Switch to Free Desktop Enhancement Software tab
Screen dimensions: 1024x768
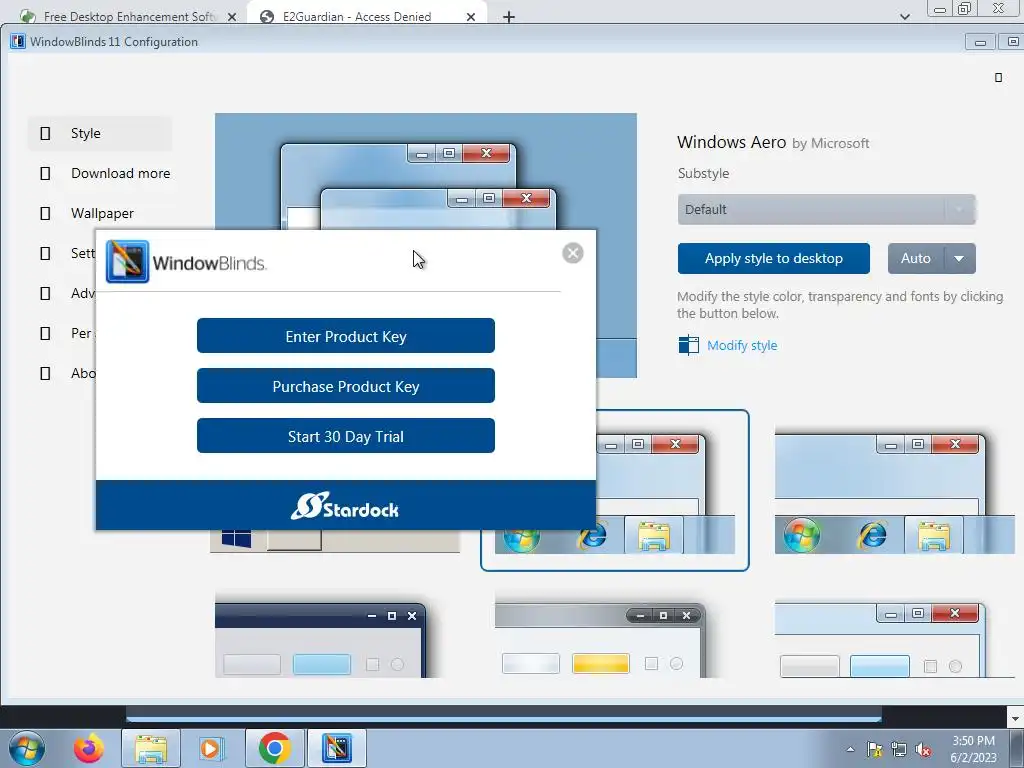tap(129, 16)
